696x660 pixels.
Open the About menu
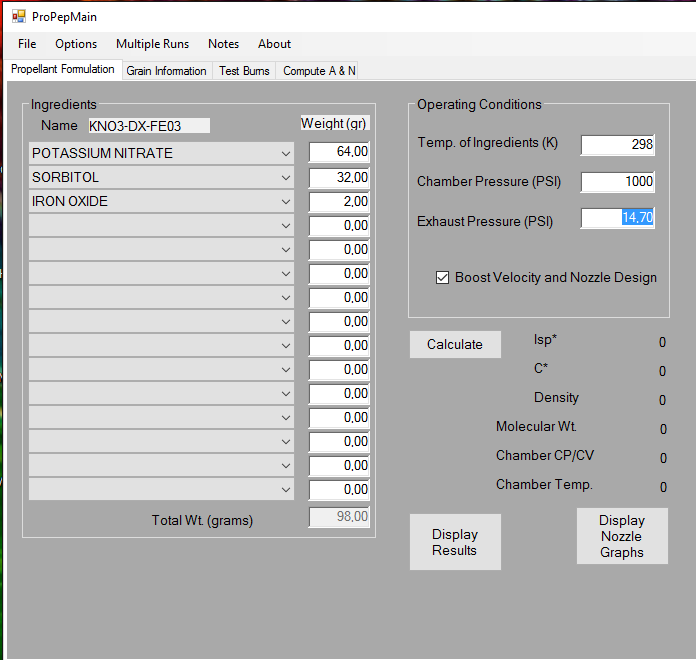(x=274, y=44)
